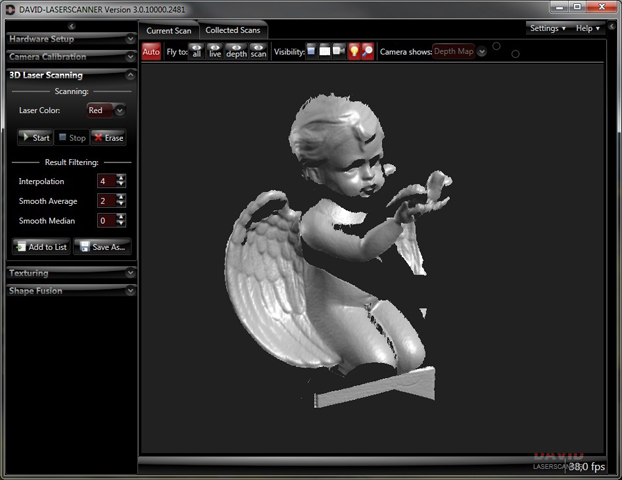The height and width of the screenshot is (480, 622).
Task: Open the Camera shows Depth Map dropdown
Action: point(482,51)
